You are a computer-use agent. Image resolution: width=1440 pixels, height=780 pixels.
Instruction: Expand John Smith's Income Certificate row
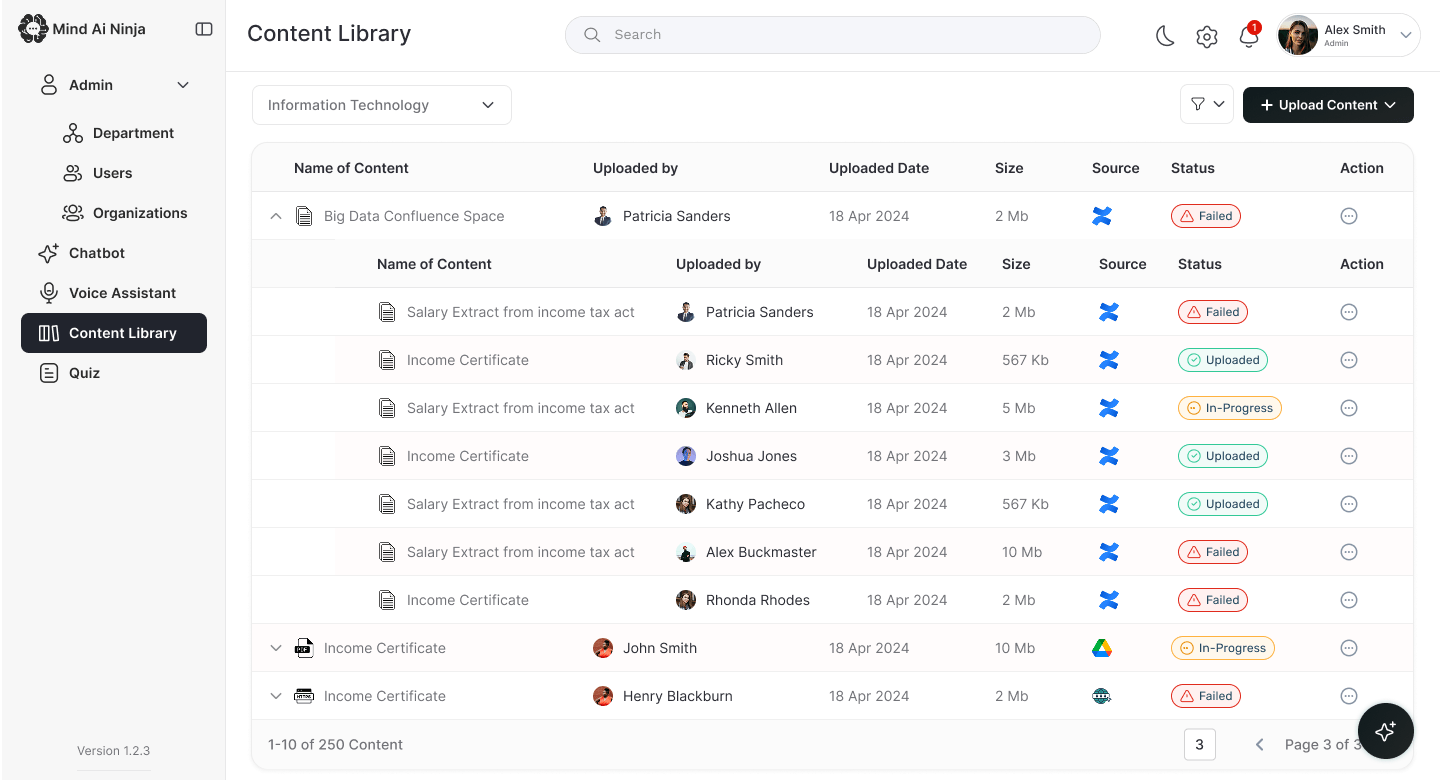pos(276,648)
